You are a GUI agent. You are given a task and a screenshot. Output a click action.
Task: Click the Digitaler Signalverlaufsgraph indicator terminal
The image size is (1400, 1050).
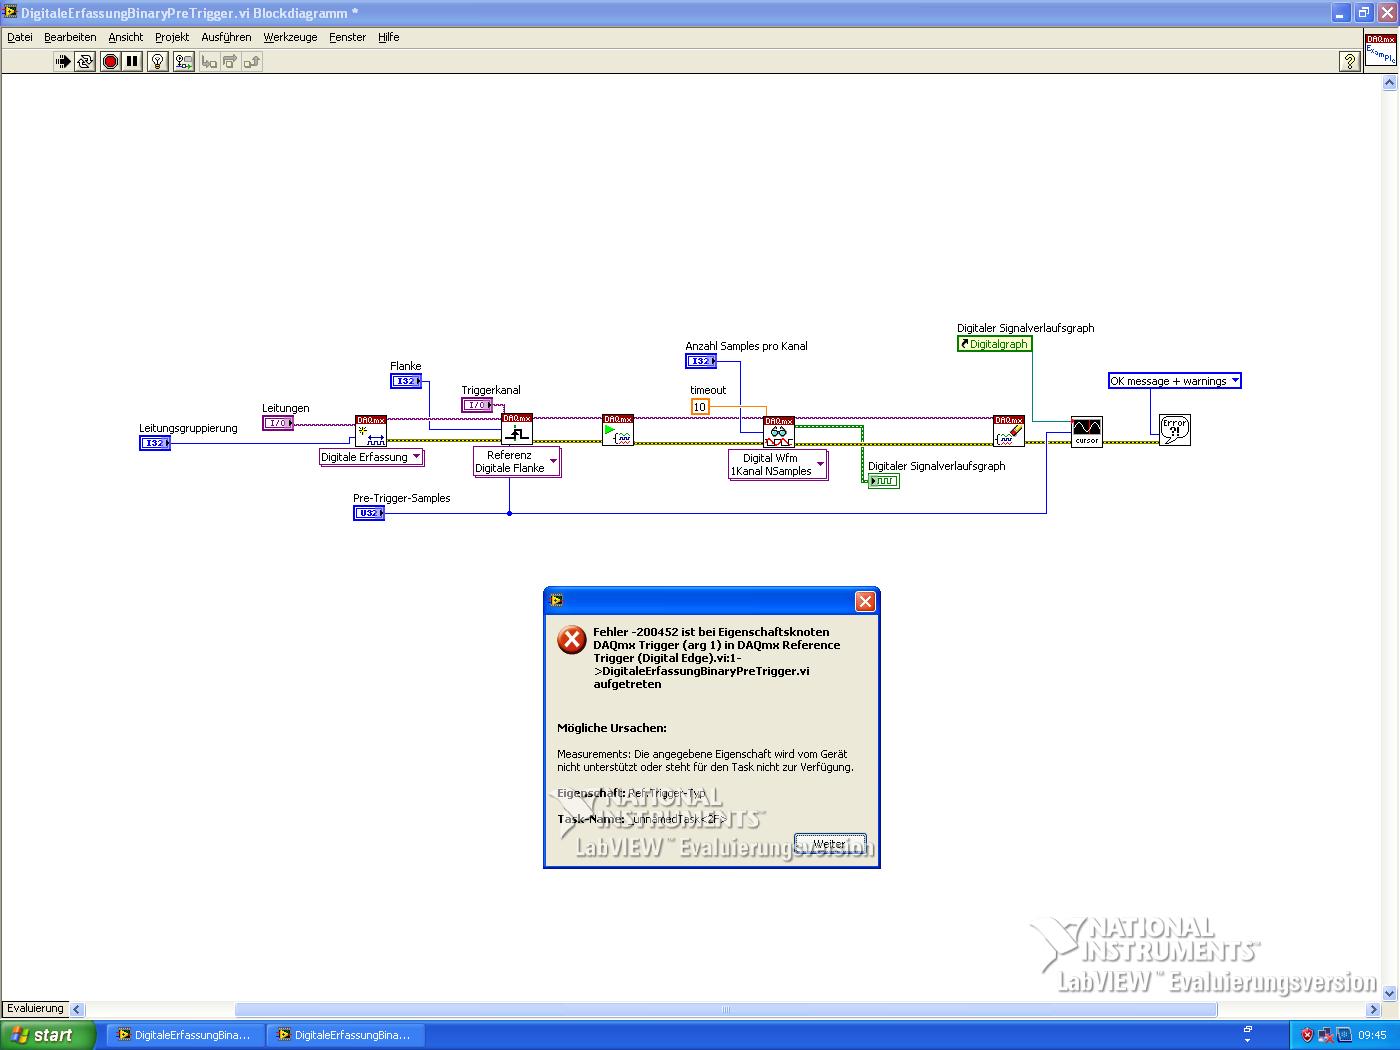(x=884, y=481)
